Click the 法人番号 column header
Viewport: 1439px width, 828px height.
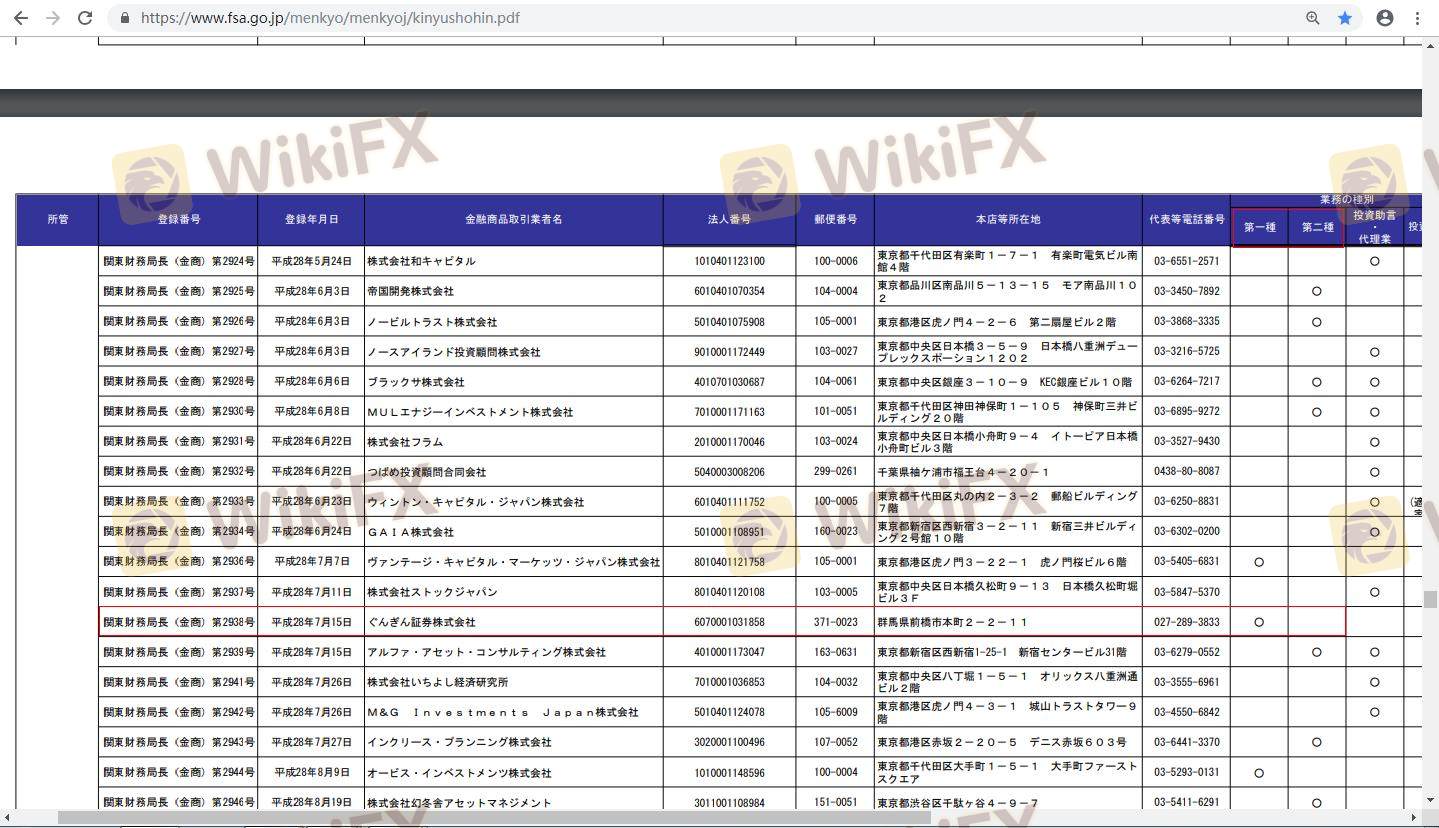tap(729, 219)
